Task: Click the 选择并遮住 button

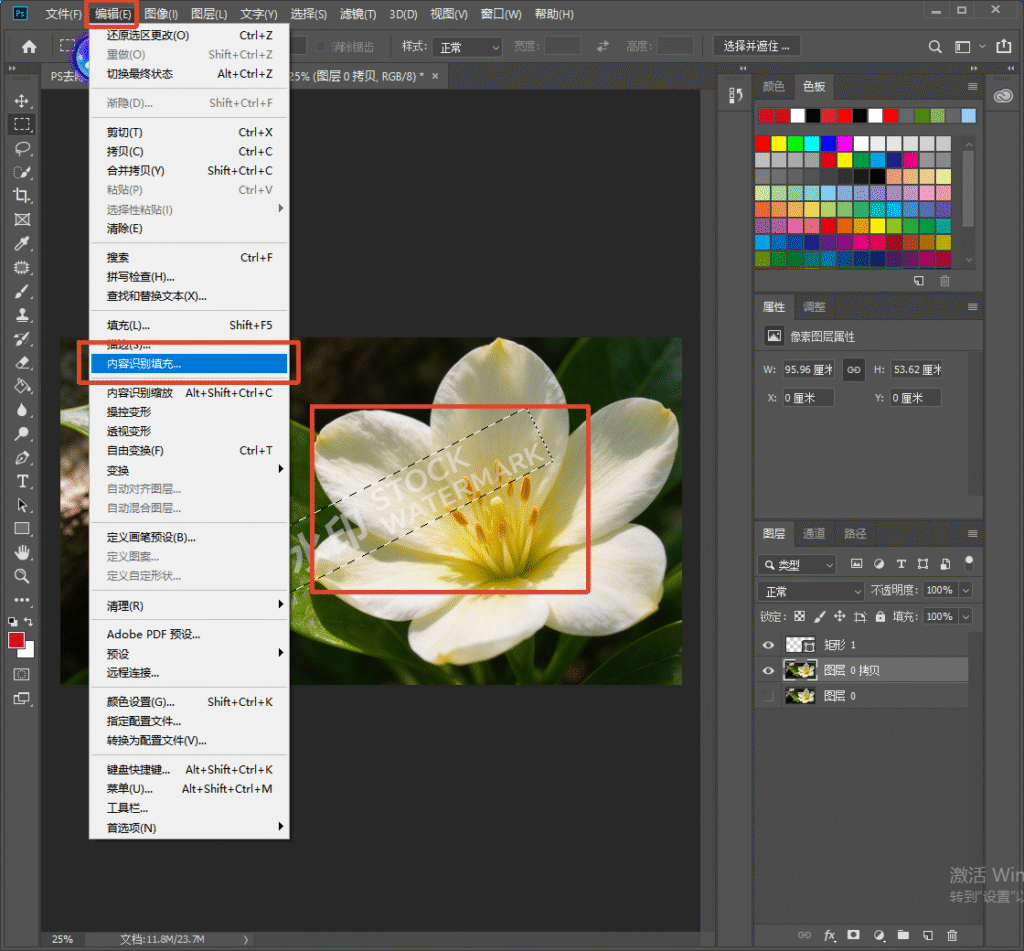Action: 756,46
